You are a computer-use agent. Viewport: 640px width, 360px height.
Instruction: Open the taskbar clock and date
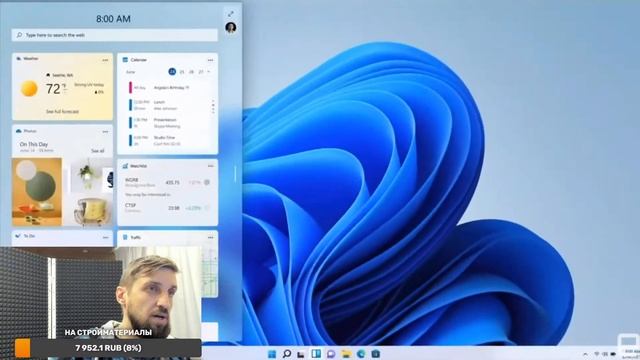[631, 354]
